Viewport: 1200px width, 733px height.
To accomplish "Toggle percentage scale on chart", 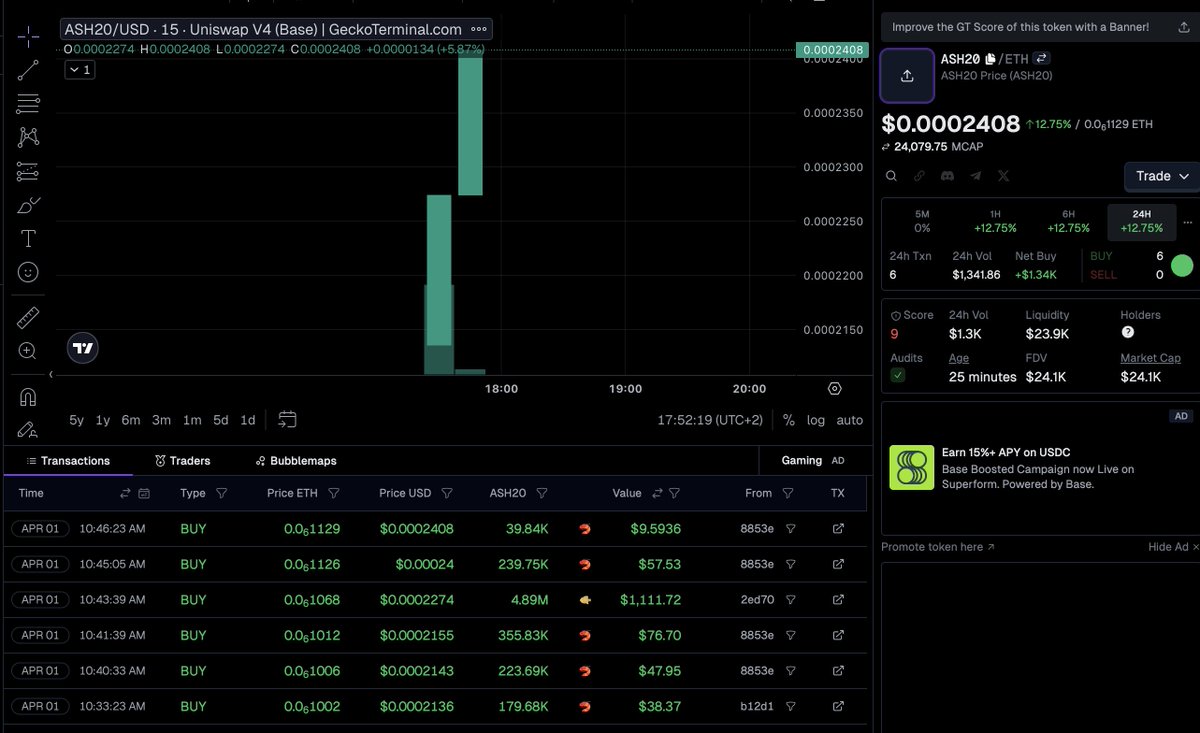I will click(789, 420).
